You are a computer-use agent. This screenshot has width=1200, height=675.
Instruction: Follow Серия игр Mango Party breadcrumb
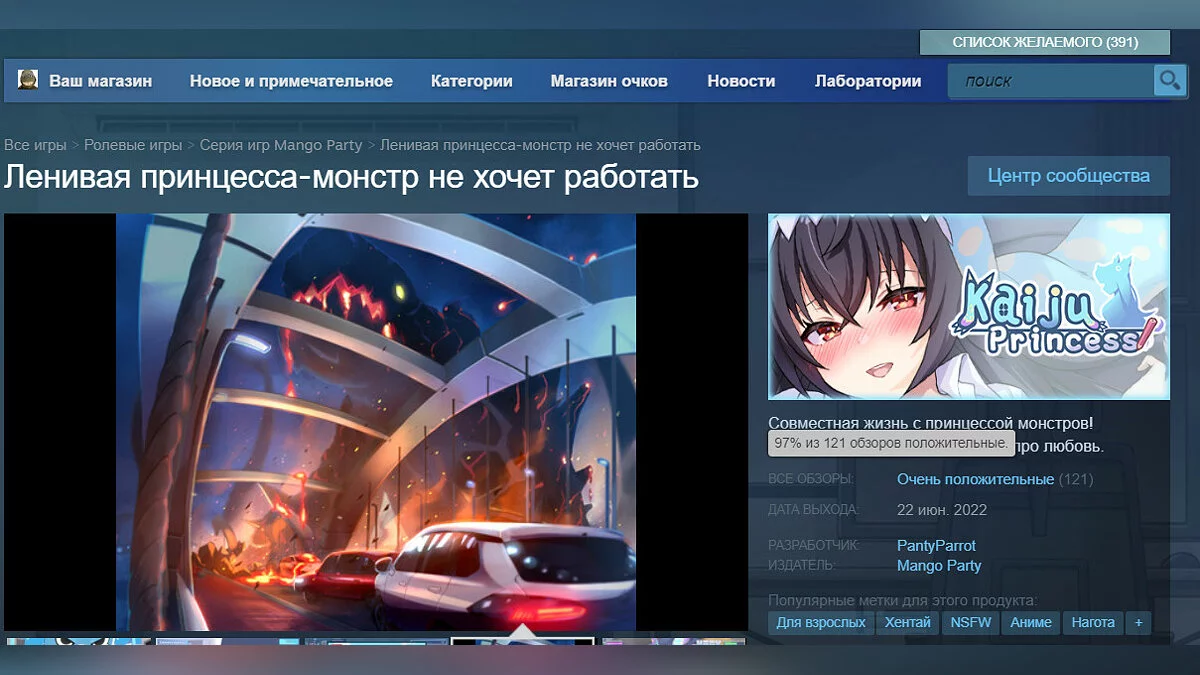click(281, 145)
